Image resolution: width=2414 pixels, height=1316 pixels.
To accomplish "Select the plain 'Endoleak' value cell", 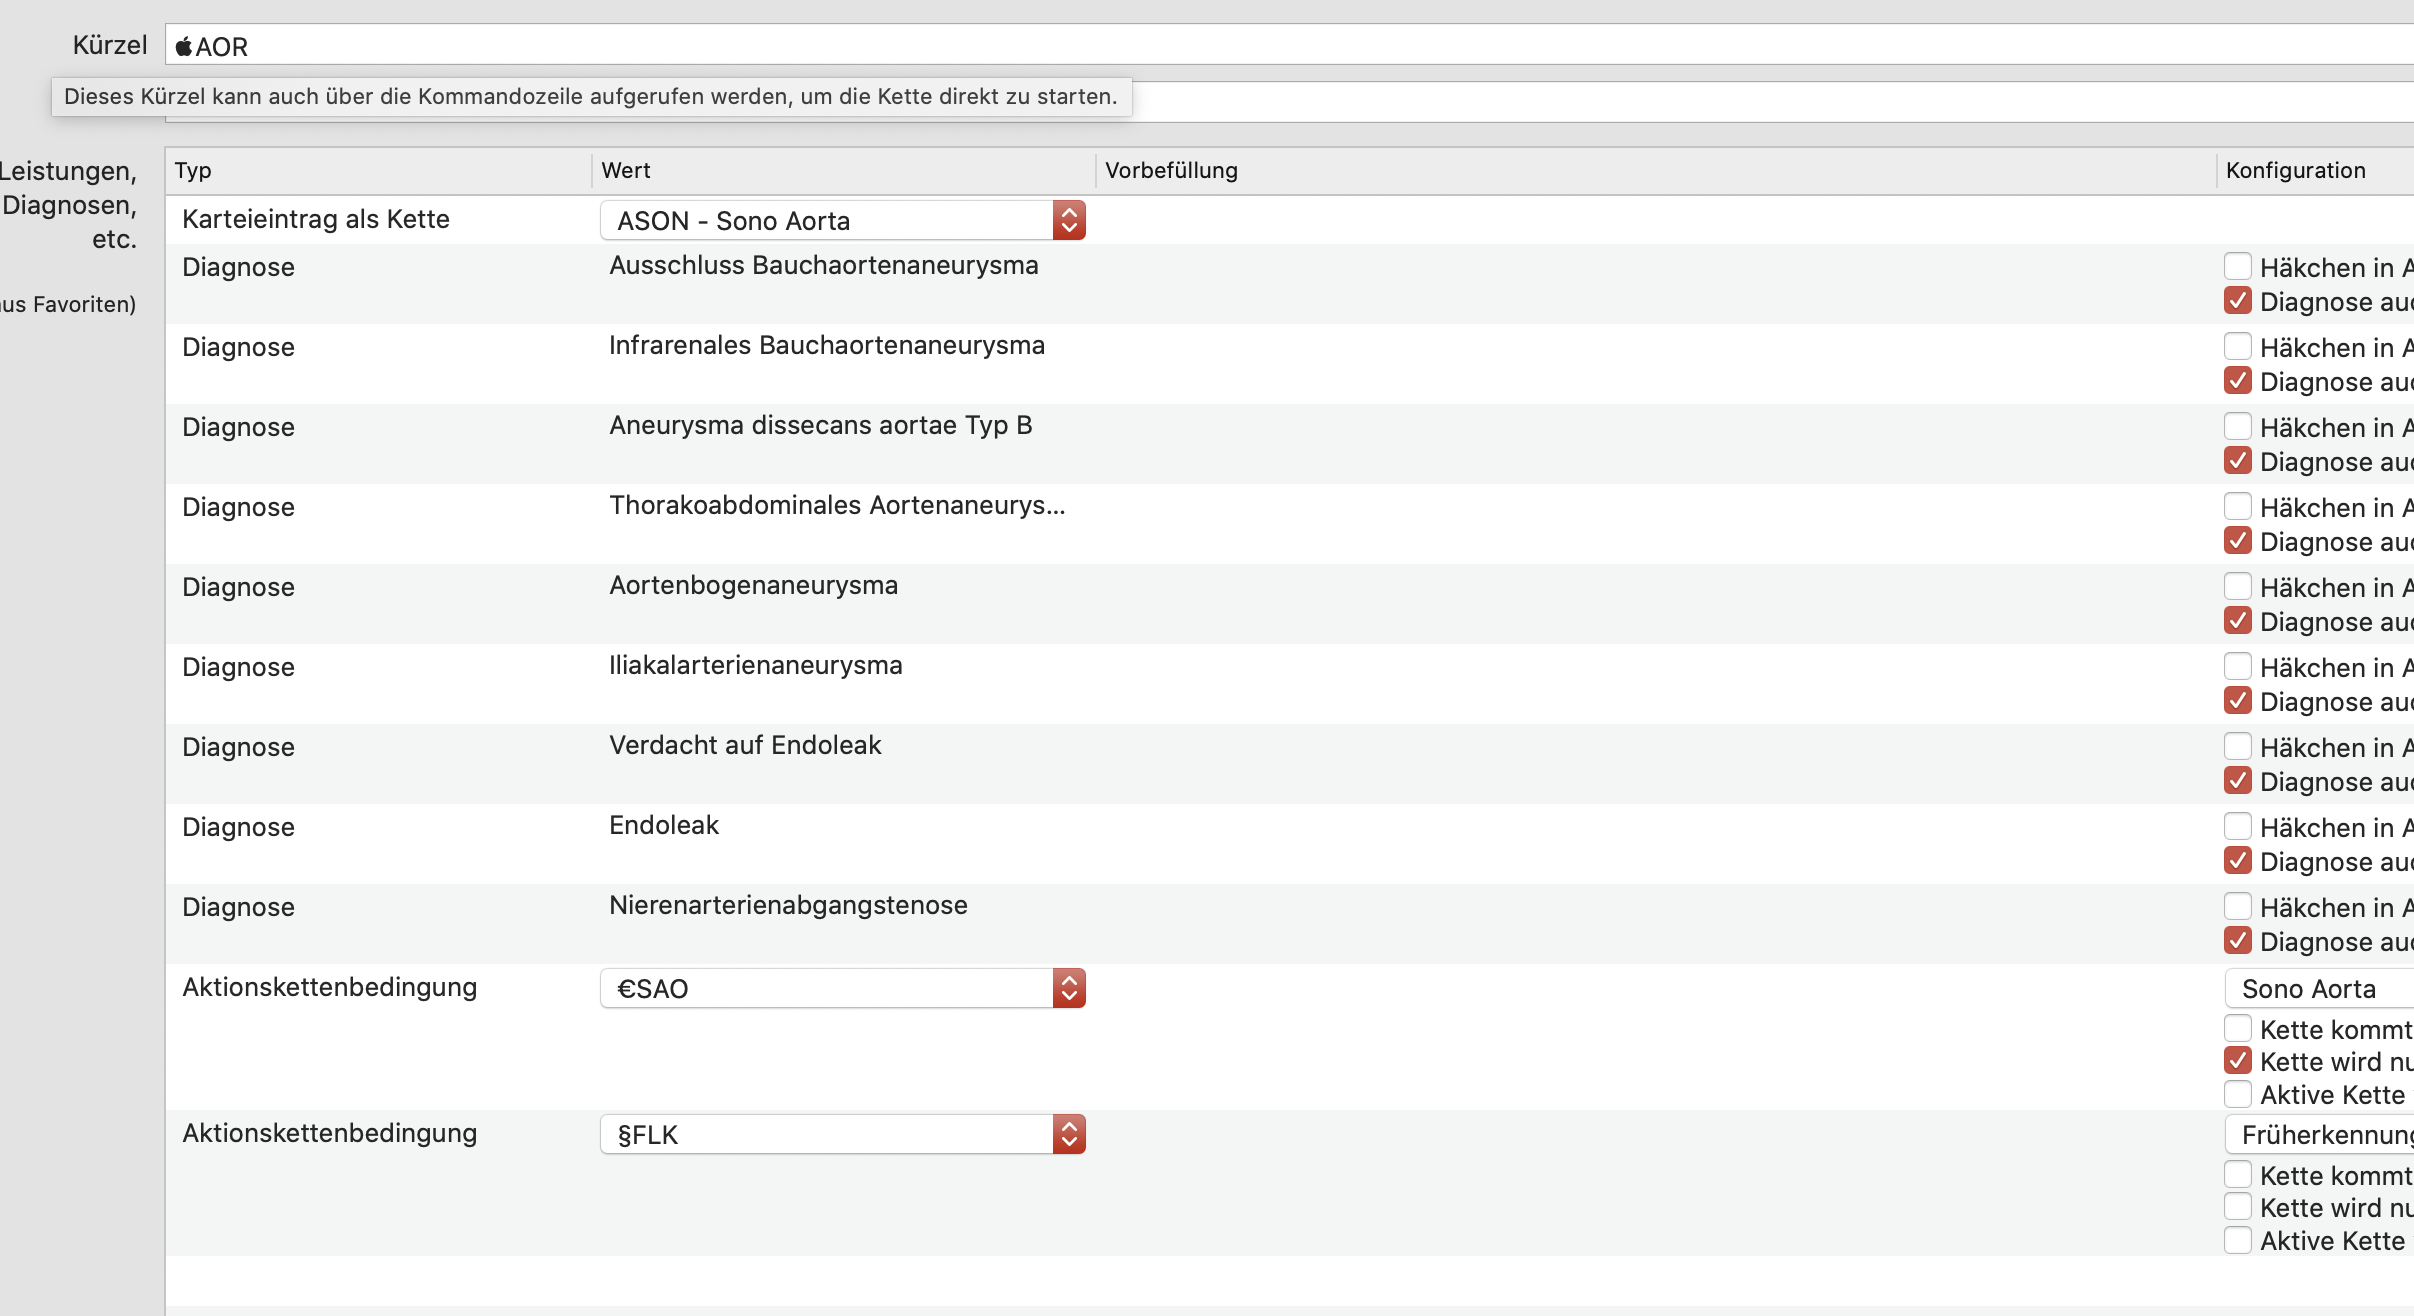I will coord(664,825).
